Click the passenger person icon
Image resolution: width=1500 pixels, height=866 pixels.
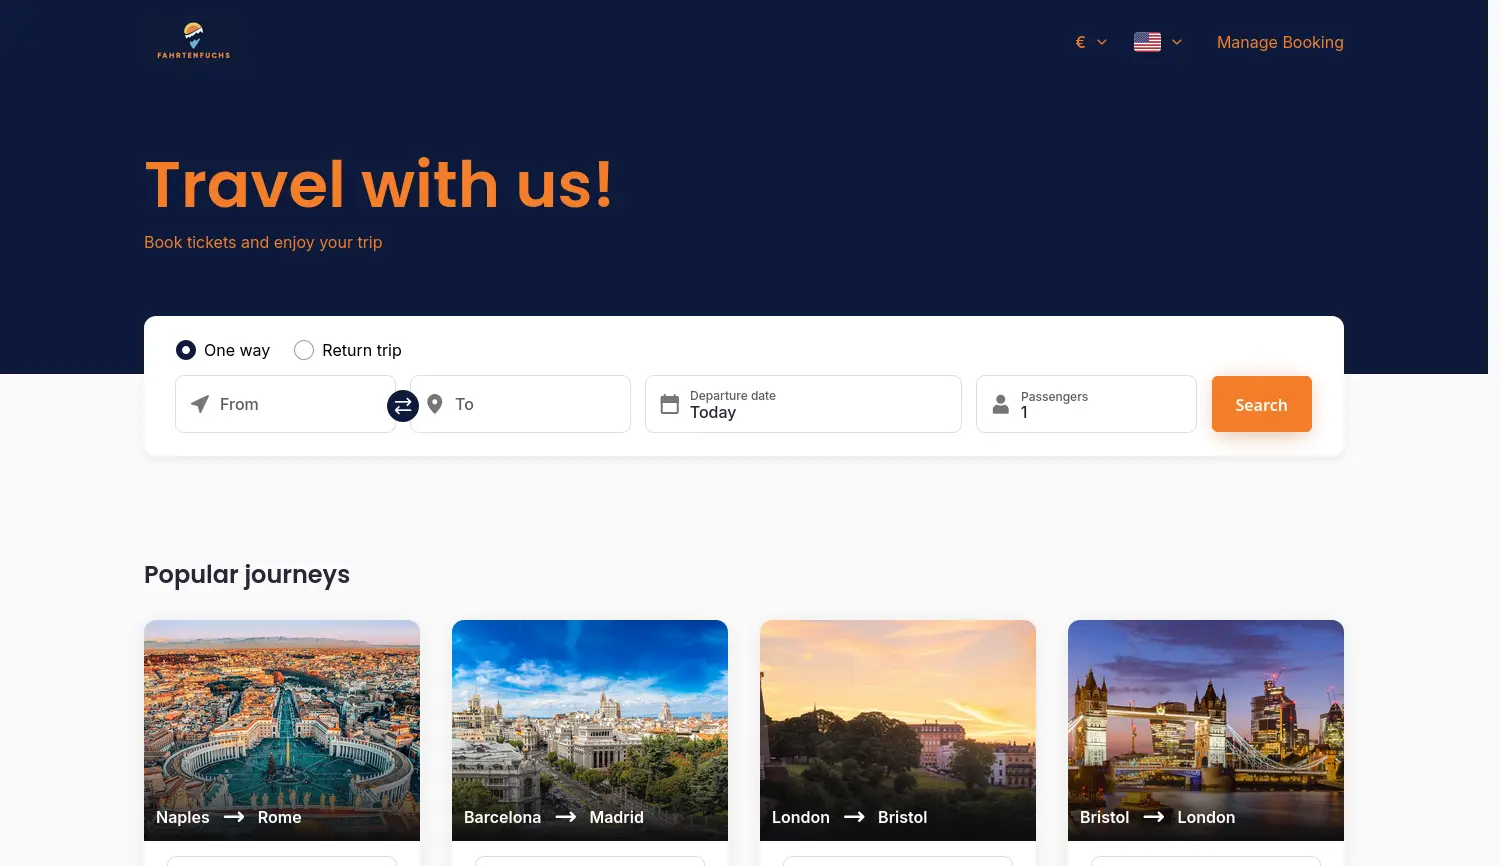(x=1000, y=404)
